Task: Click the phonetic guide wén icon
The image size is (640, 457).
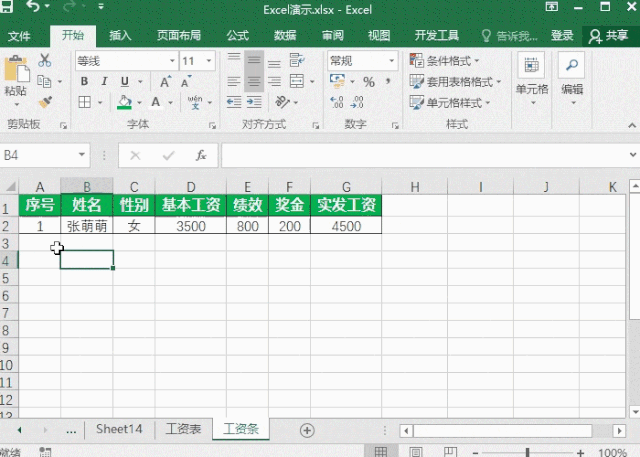Action: tap(195, 102)
